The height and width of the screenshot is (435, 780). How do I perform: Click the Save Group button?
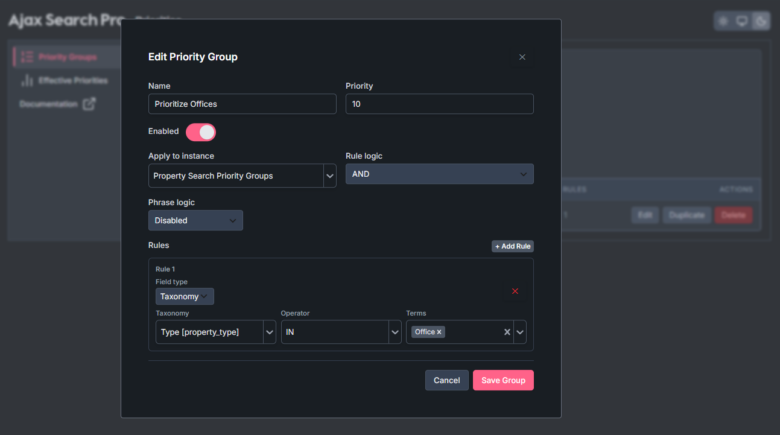tap(503, 380)
